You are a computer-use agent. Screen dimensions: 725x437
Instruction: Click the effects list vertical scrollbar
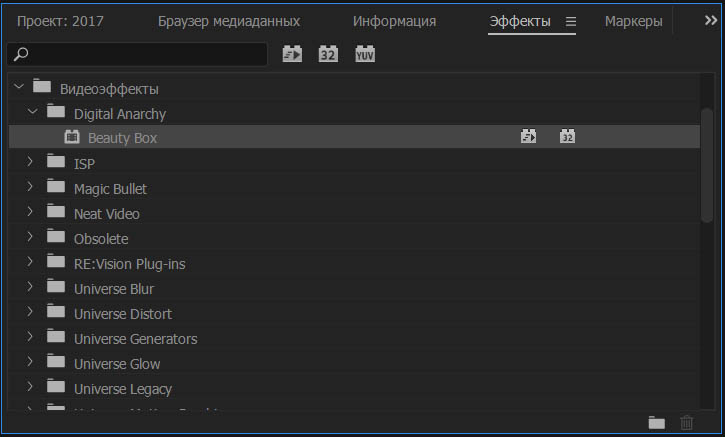pos(707,165)
